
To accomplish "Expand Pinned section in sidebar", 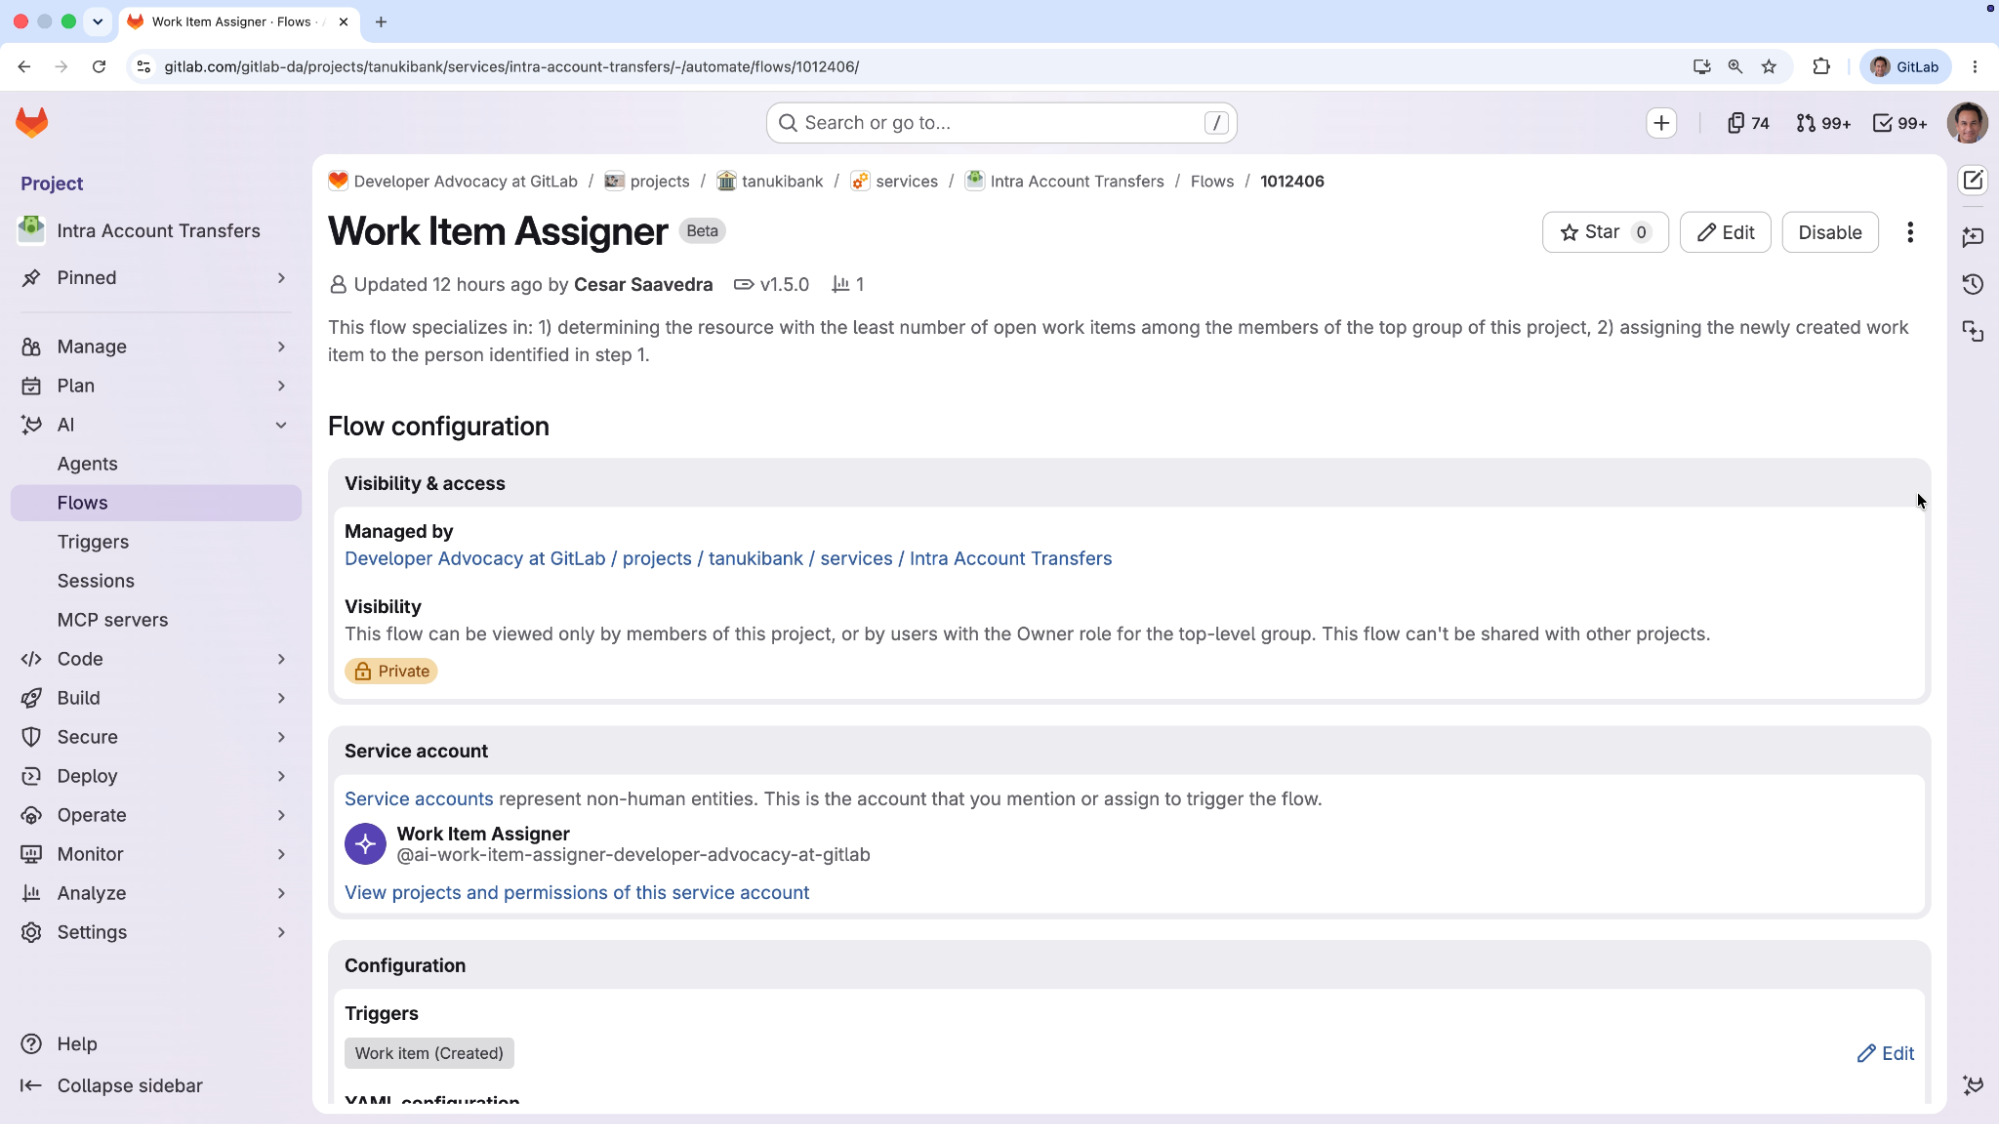I will [156, 278].
